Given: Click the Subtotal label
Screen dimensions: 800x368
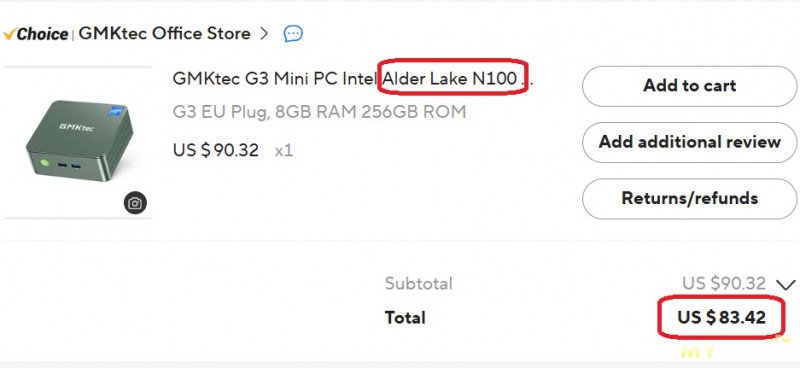Looking at the screenshot, I should [418, 283].
